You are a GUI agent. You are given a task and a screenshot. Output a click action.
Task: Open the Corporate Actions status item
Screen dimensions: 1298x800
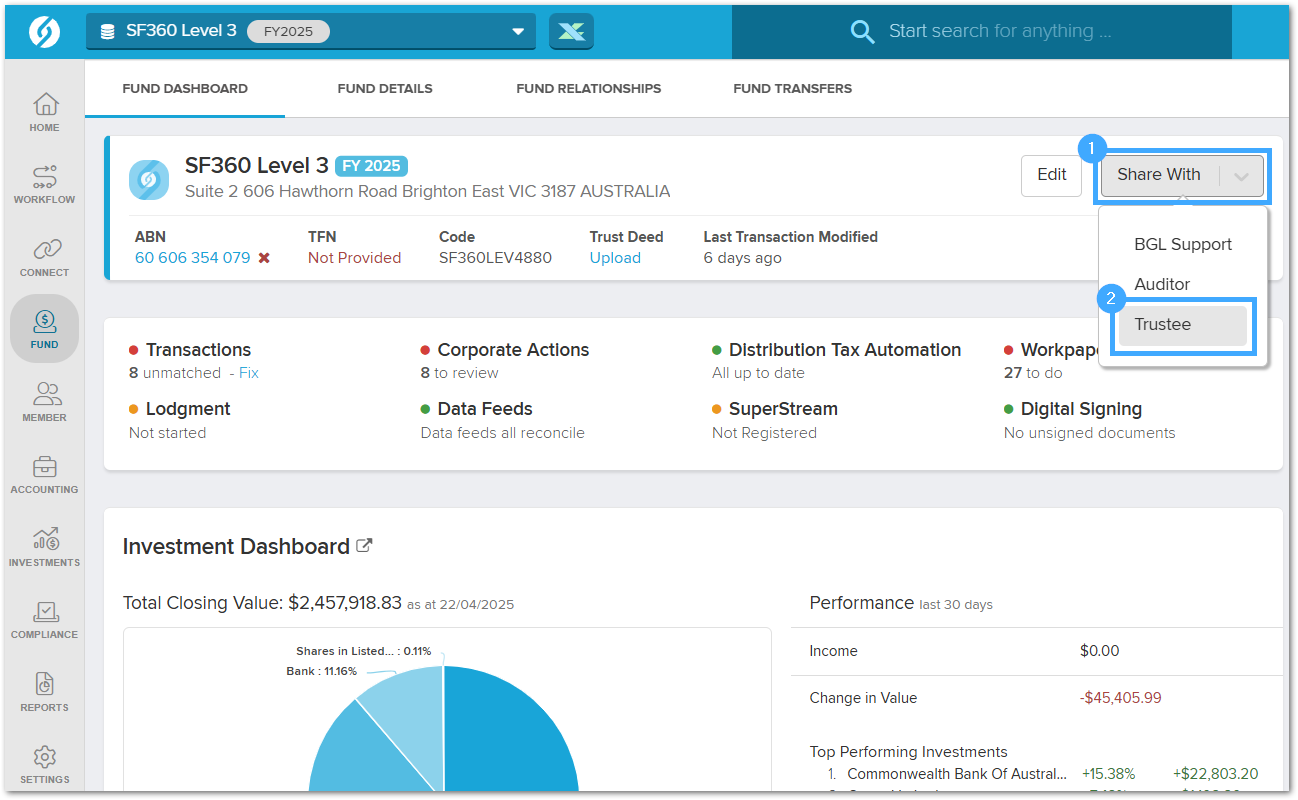coord(513,350)
